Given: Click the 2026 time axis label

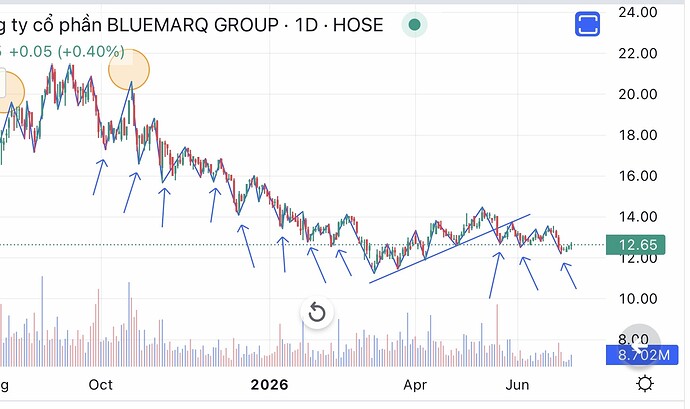Looking at the screenshot, I should pyautogui.click(x=269, y=385).
